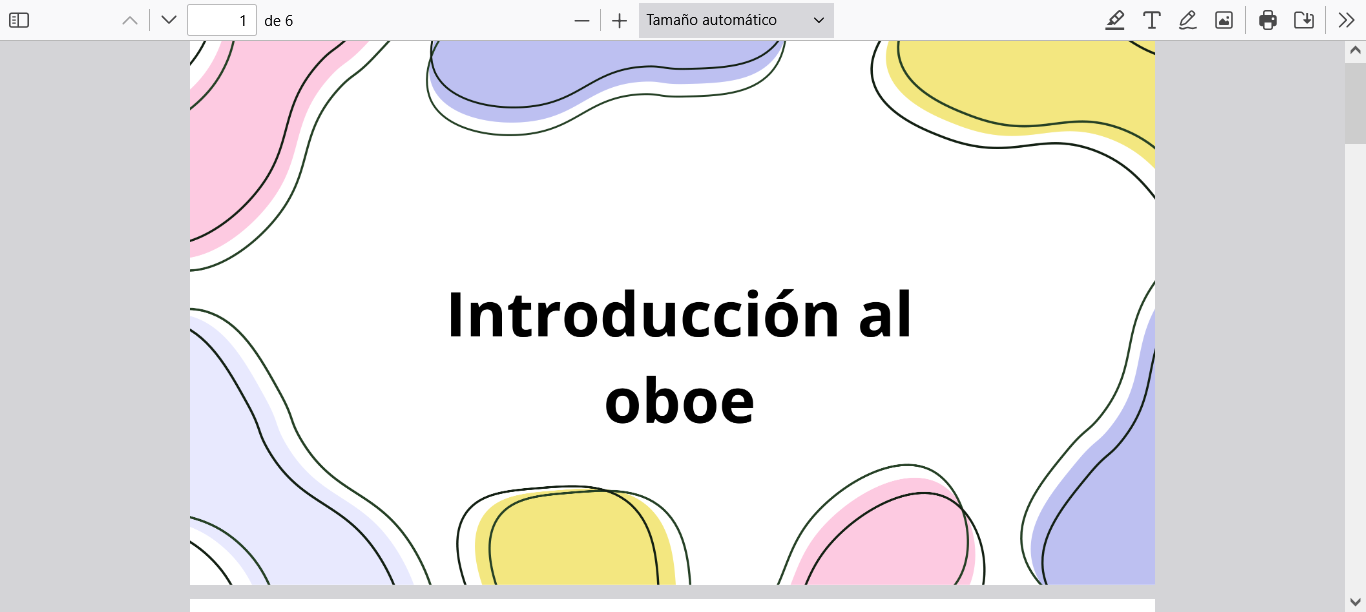Screen dimensions: 1366x612
Task: Zoom out of the document
Action: (582, 20)
